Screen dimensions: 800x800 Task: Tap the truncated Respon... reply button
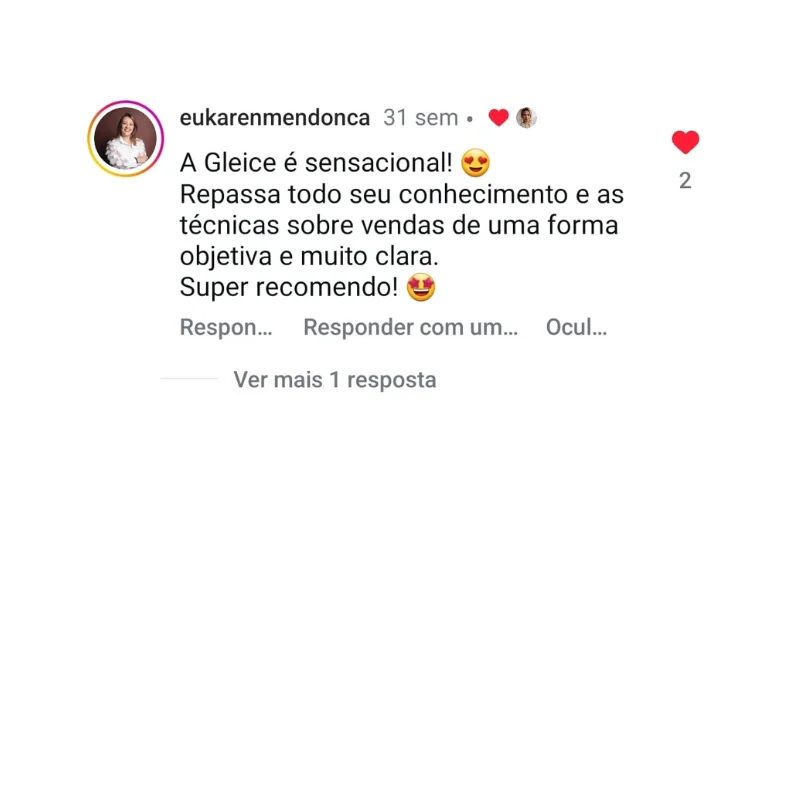tap(226, 327)
